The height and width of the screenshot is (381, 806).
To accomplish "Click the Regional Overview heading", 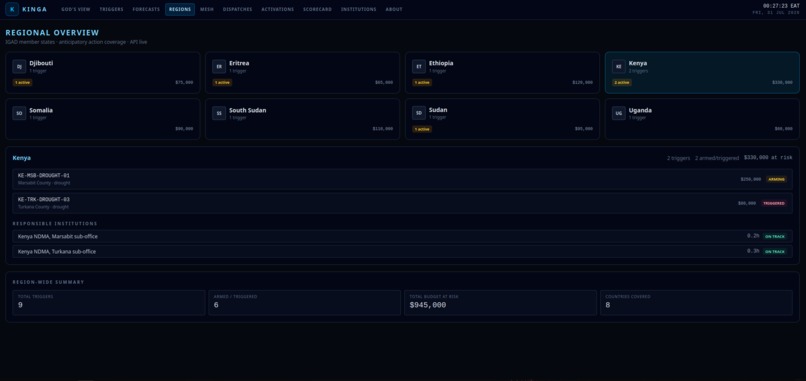I will (x=52, y=33).
